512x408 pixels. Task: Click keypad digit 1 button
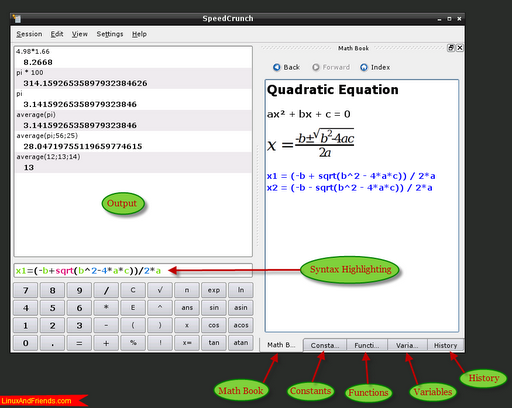click(26, 325)
